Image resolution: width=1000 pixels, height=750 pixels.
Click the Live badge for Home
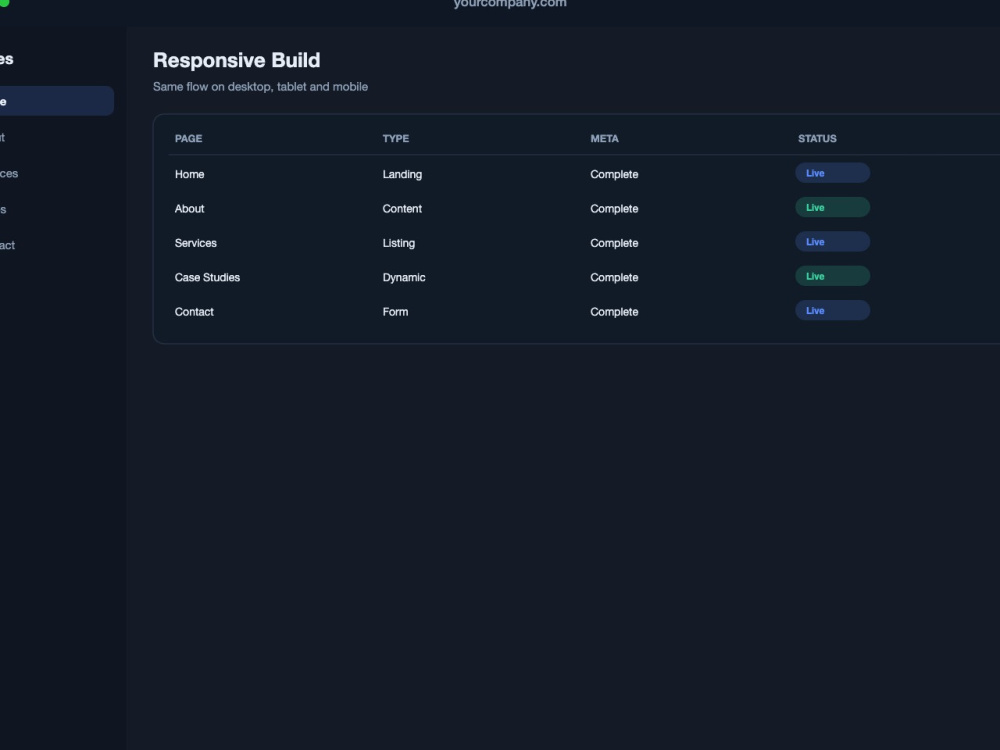[832, 173]
